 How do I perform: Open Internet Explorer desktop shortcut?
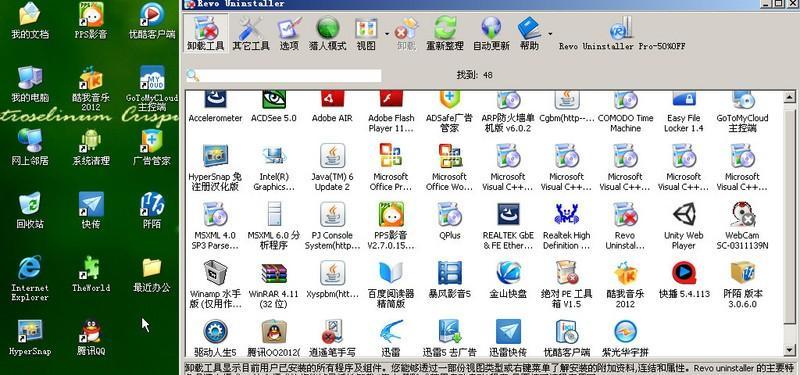point(30,279)
